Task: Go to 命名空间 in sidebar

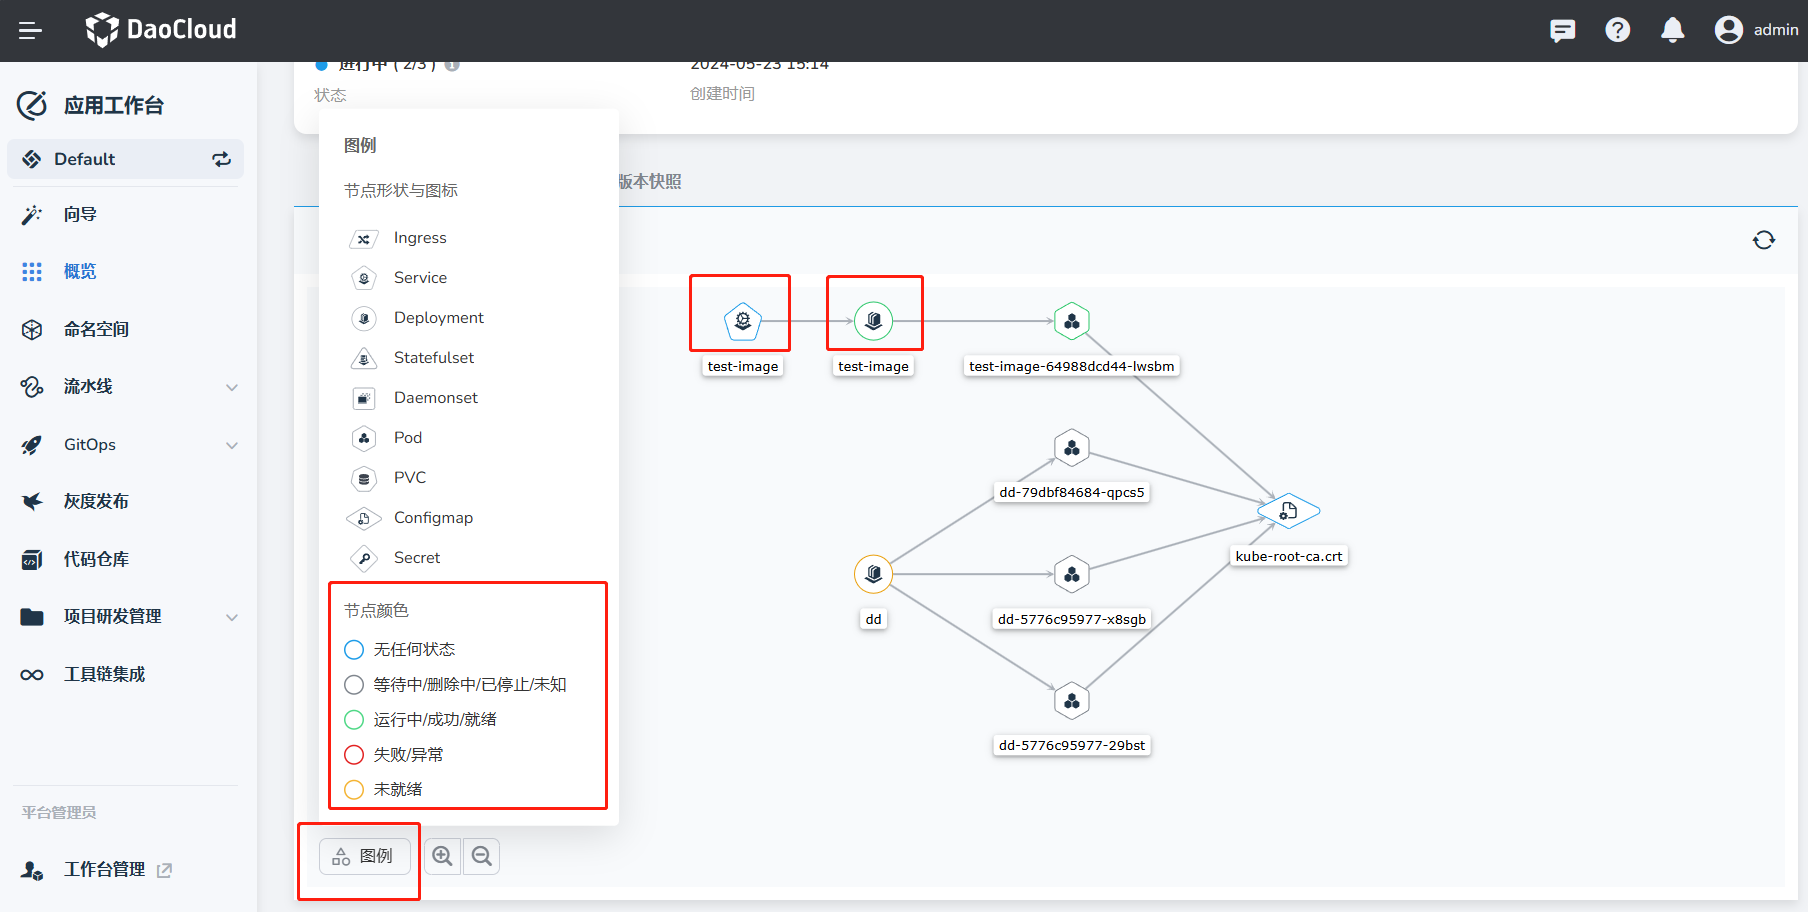Action: (96, 329)
